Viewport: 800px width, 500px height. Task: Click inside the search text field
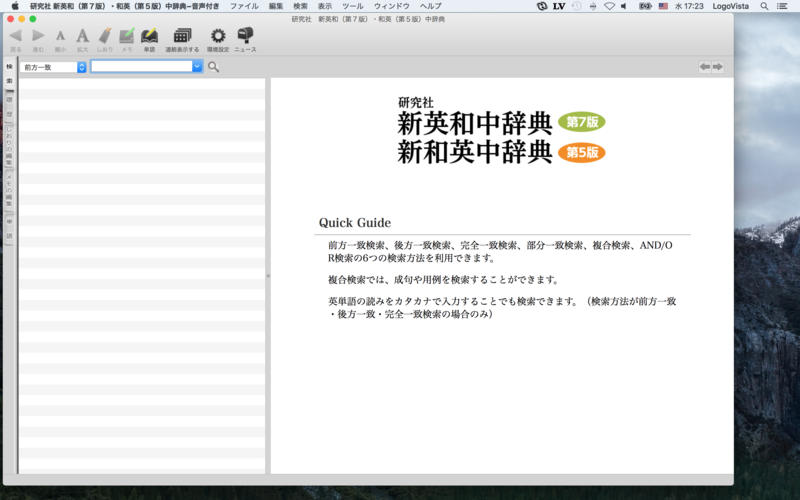[x=140, y=67]
